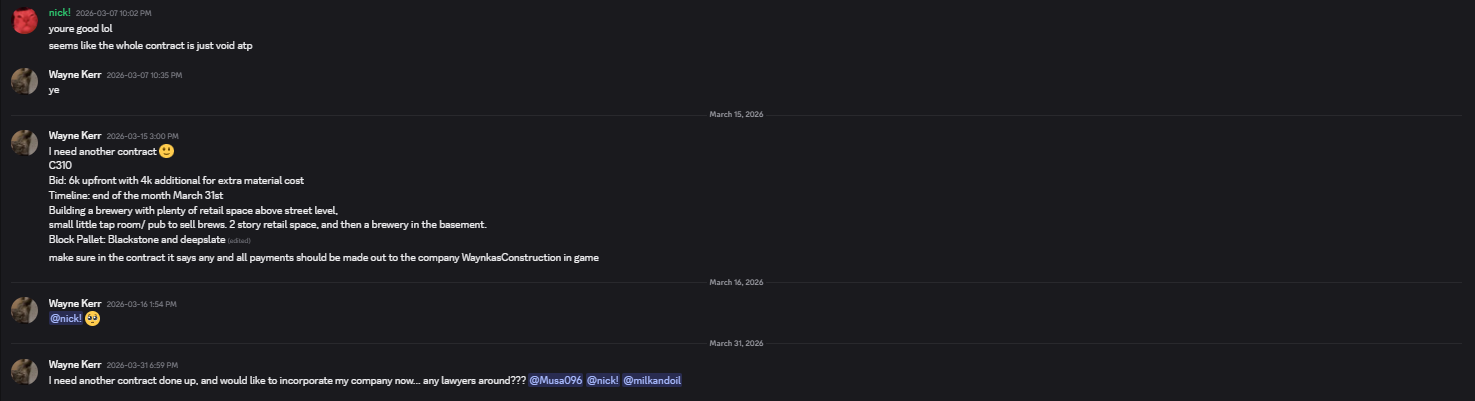Click the "(edited)" label after Blackstone and deepslate
This screenshot has width=1475, height=401.
click(x=239, y=241)
